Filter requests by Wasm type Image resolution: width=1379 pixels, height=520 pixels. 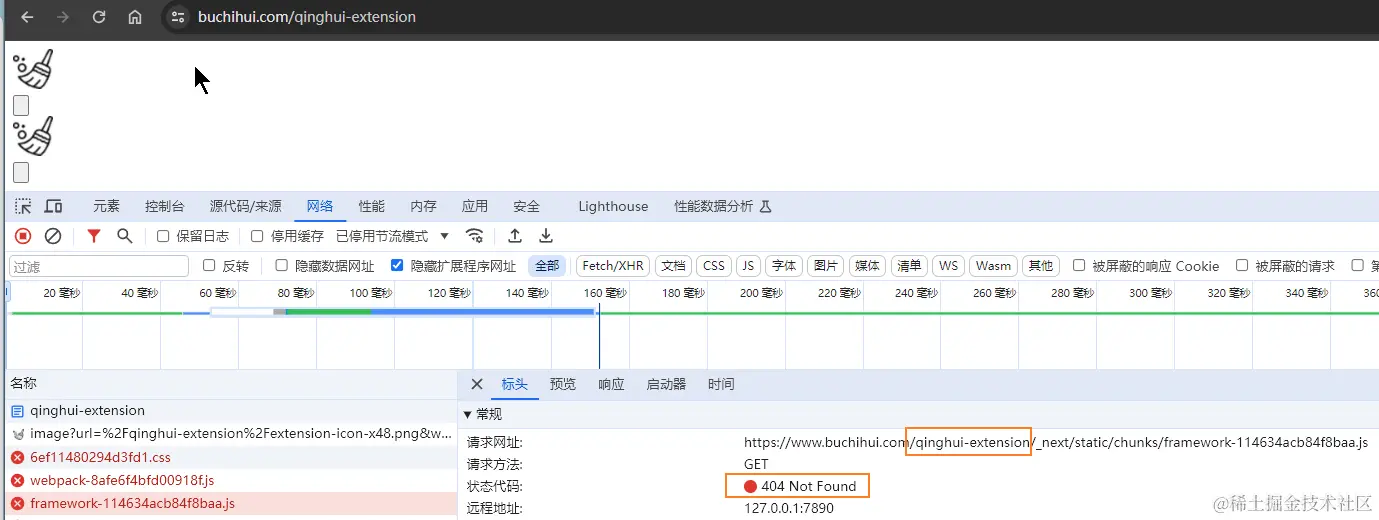pos(993,266)
